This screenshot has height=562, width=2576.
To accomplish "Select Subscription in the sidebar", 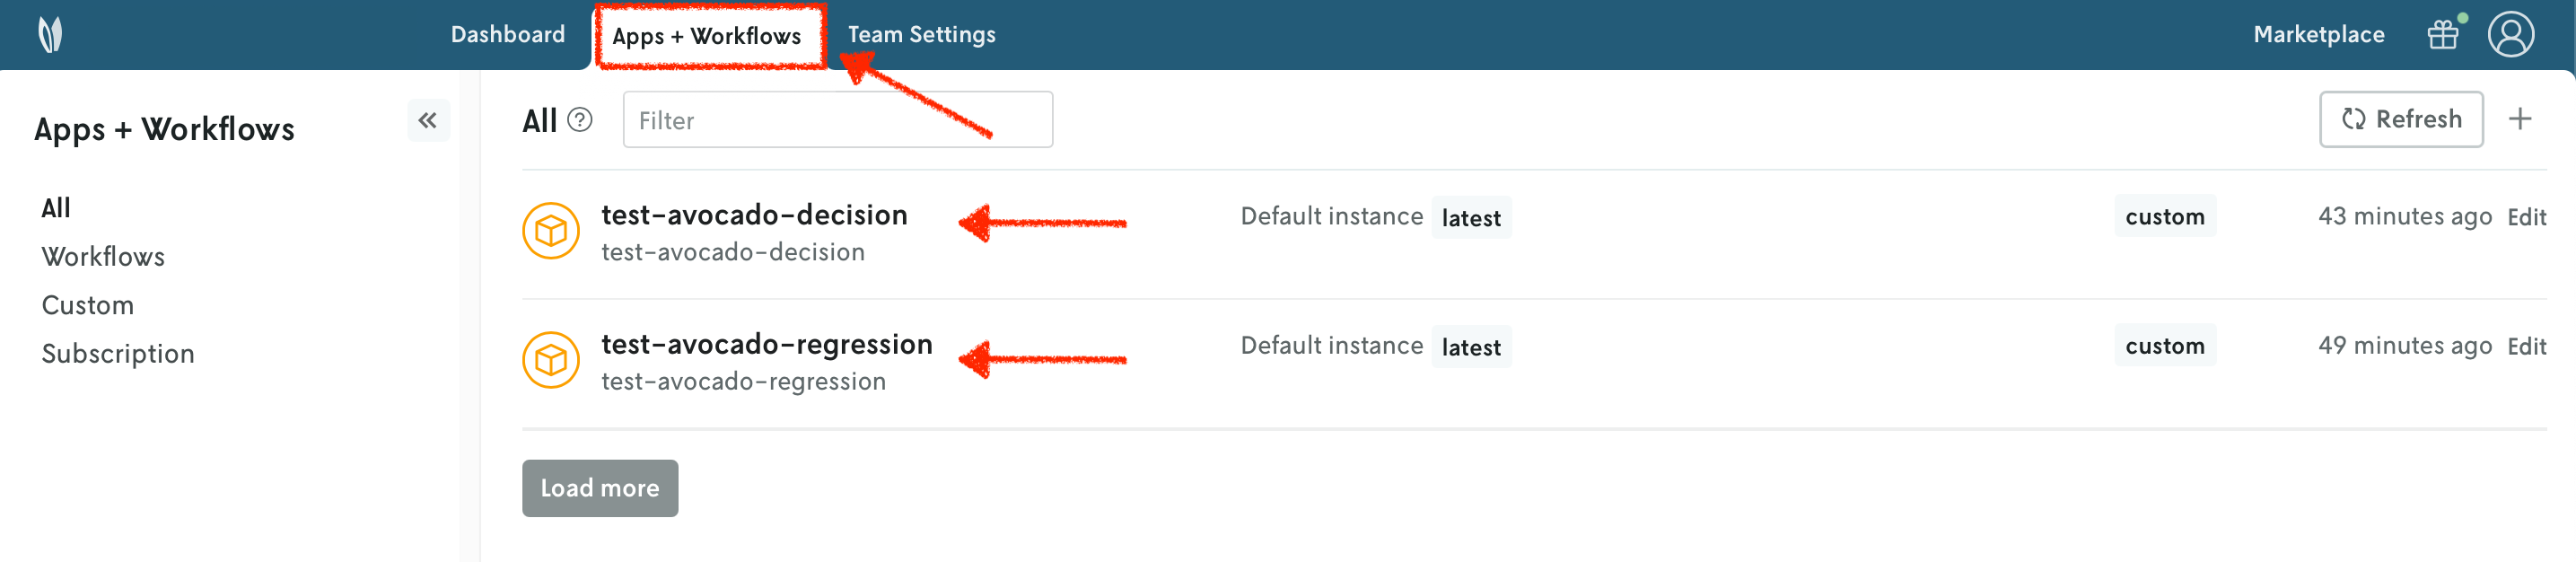I will click(118, 354).
